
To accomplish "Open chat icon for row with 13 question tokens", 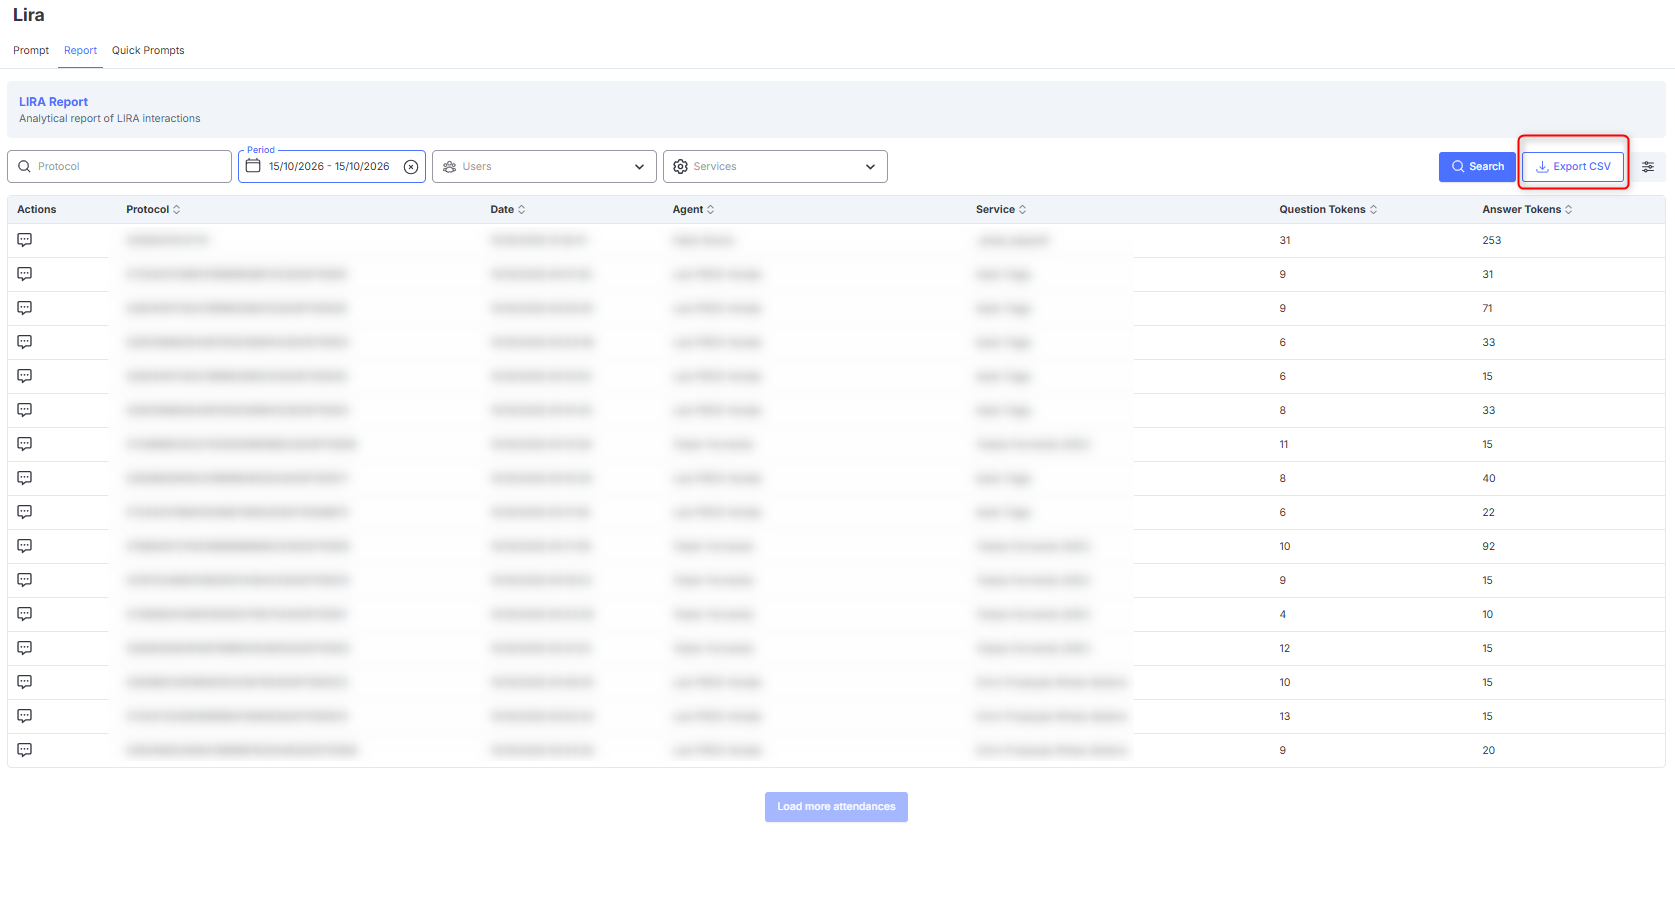I will click(x=25, y=716).
